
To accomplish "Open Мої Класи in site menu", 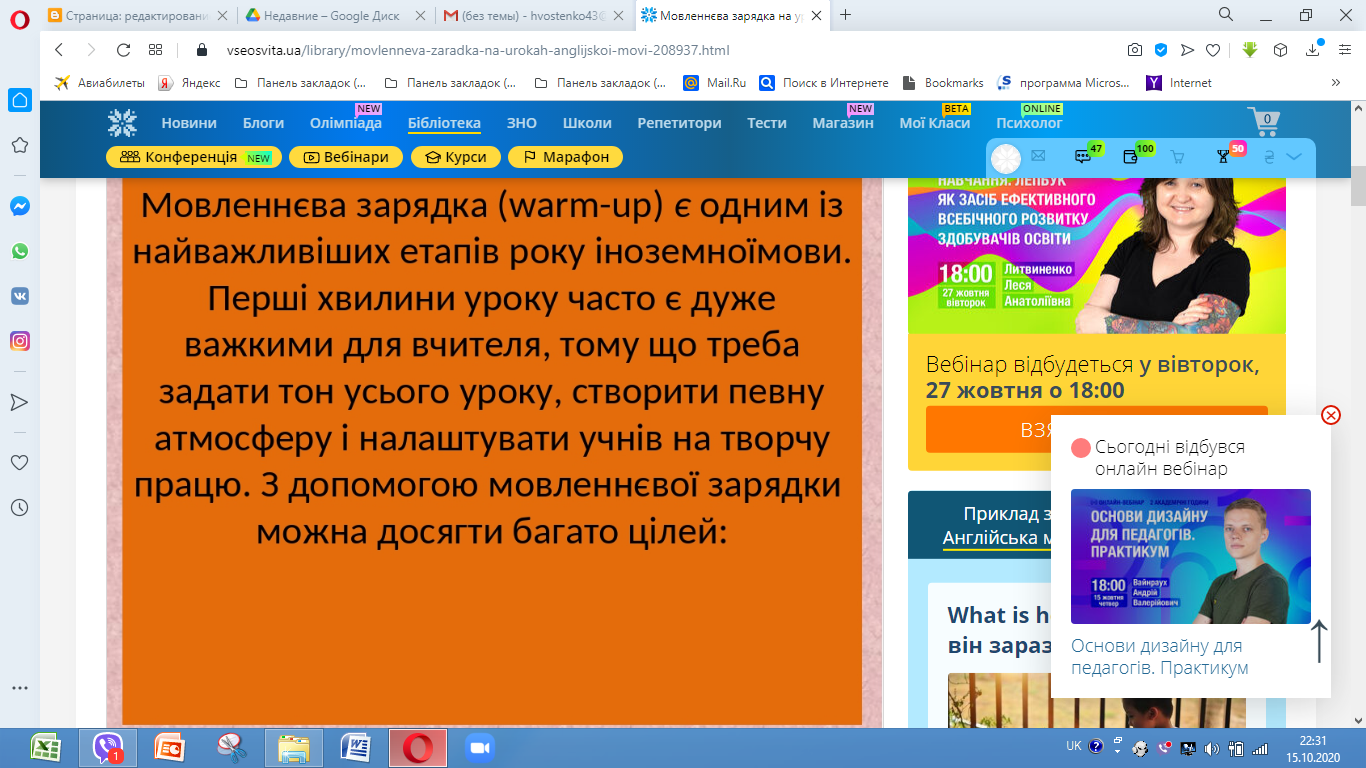I will 934,123.
